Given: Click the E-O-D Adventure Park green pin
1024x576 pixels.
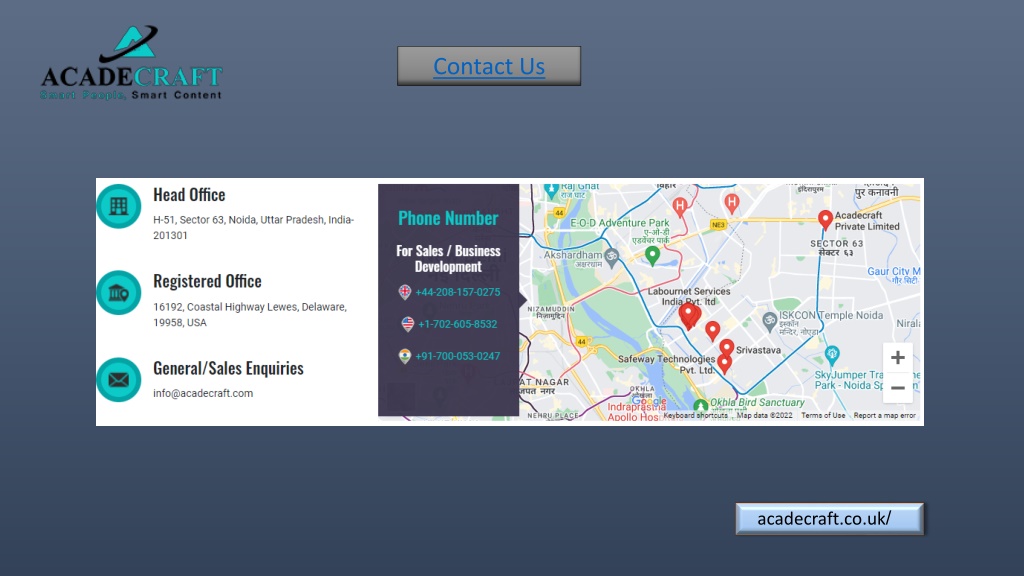Looking at the screenshot, I should click(x=652, y=255).
